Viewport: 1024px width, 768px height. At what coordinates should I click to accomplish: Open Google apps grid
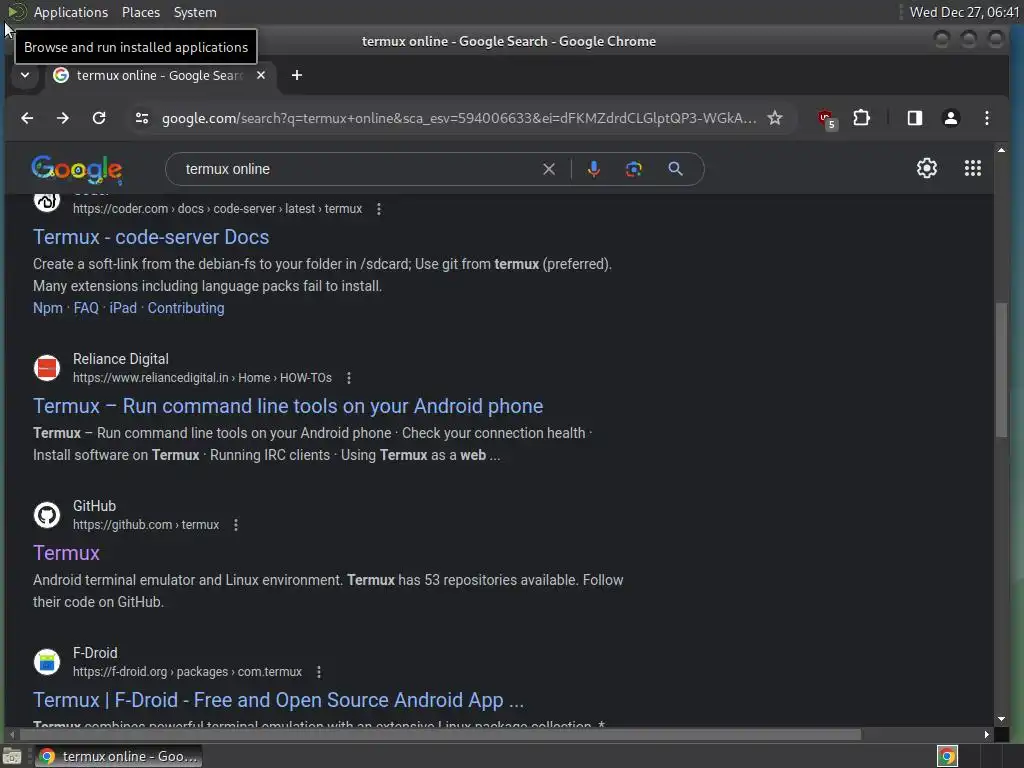[972, 168]
